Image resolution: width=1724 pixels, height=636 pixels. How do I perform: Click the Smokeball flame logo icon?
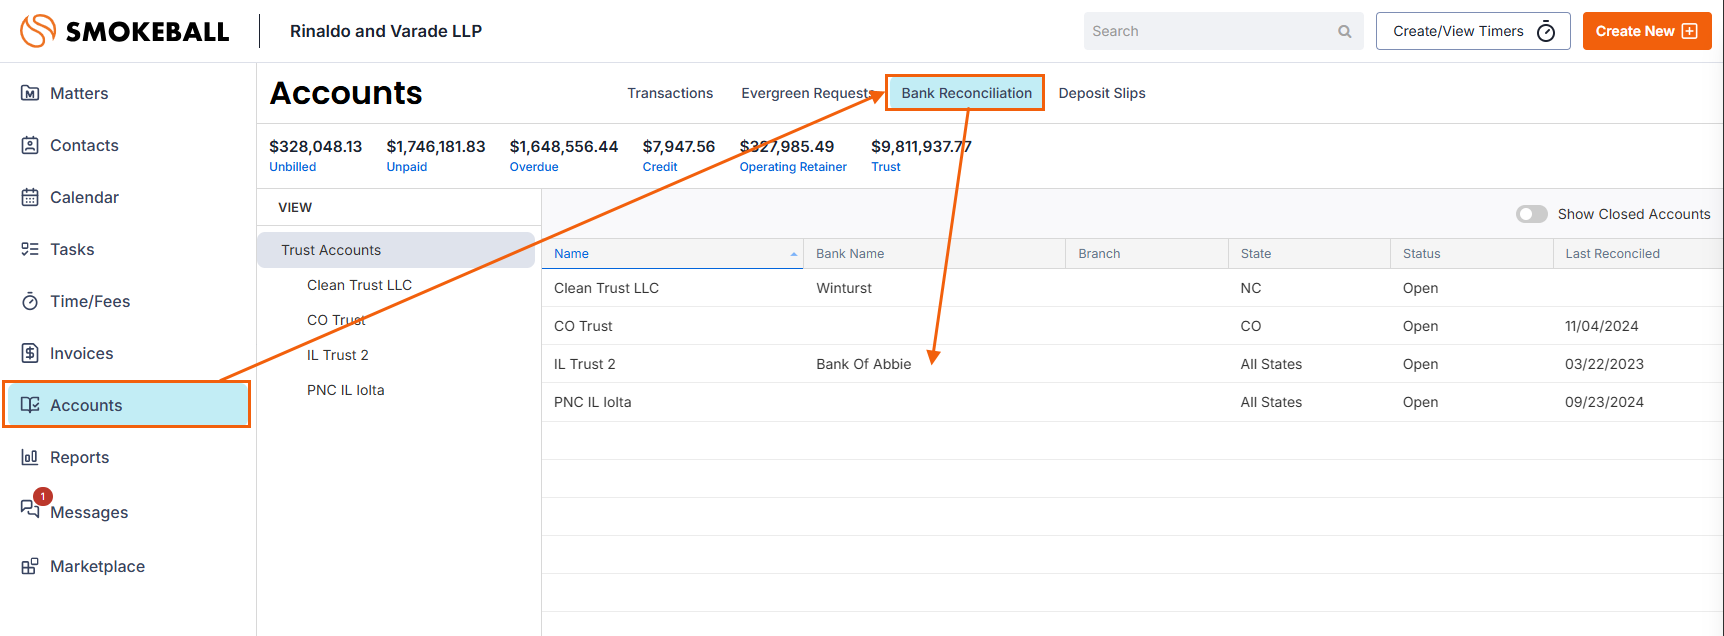[x=38, y=31]
